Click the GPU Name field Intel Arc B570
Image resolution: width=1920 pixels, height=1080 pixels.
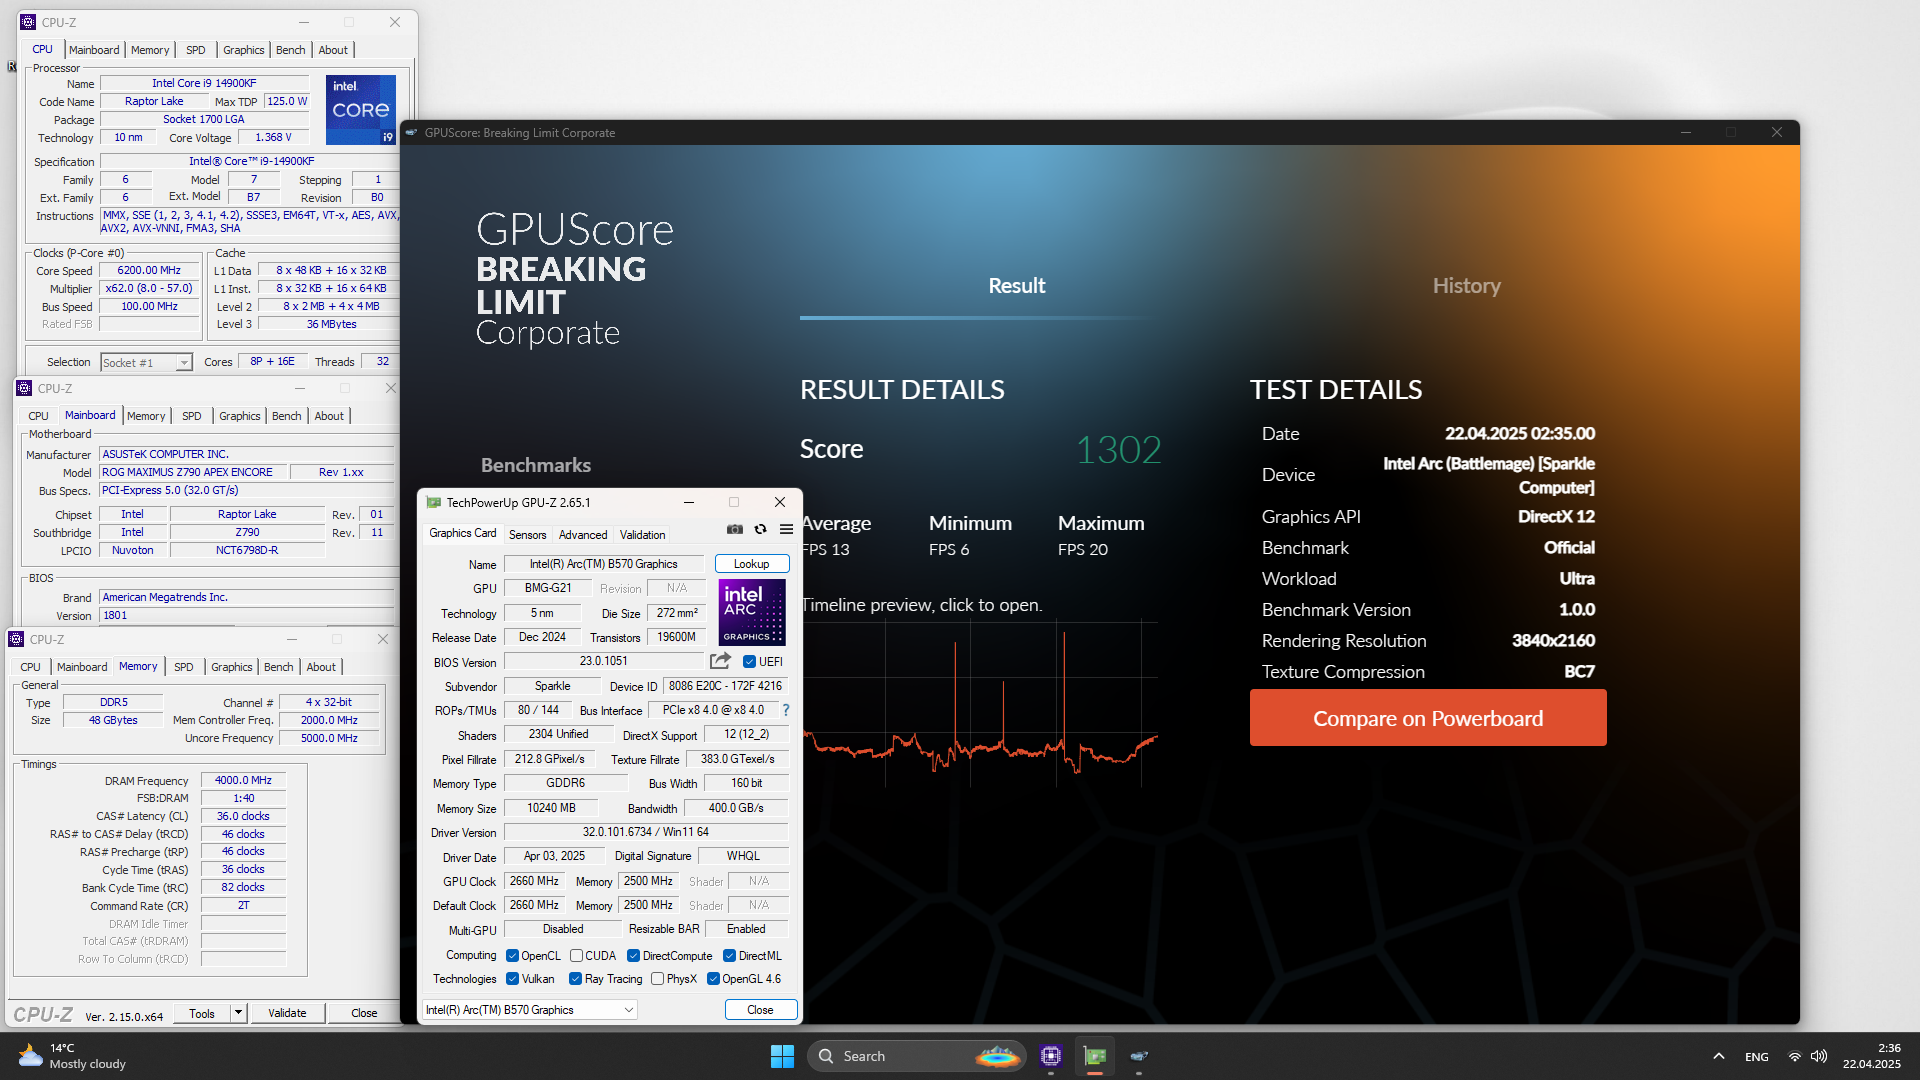pos(604,564)
